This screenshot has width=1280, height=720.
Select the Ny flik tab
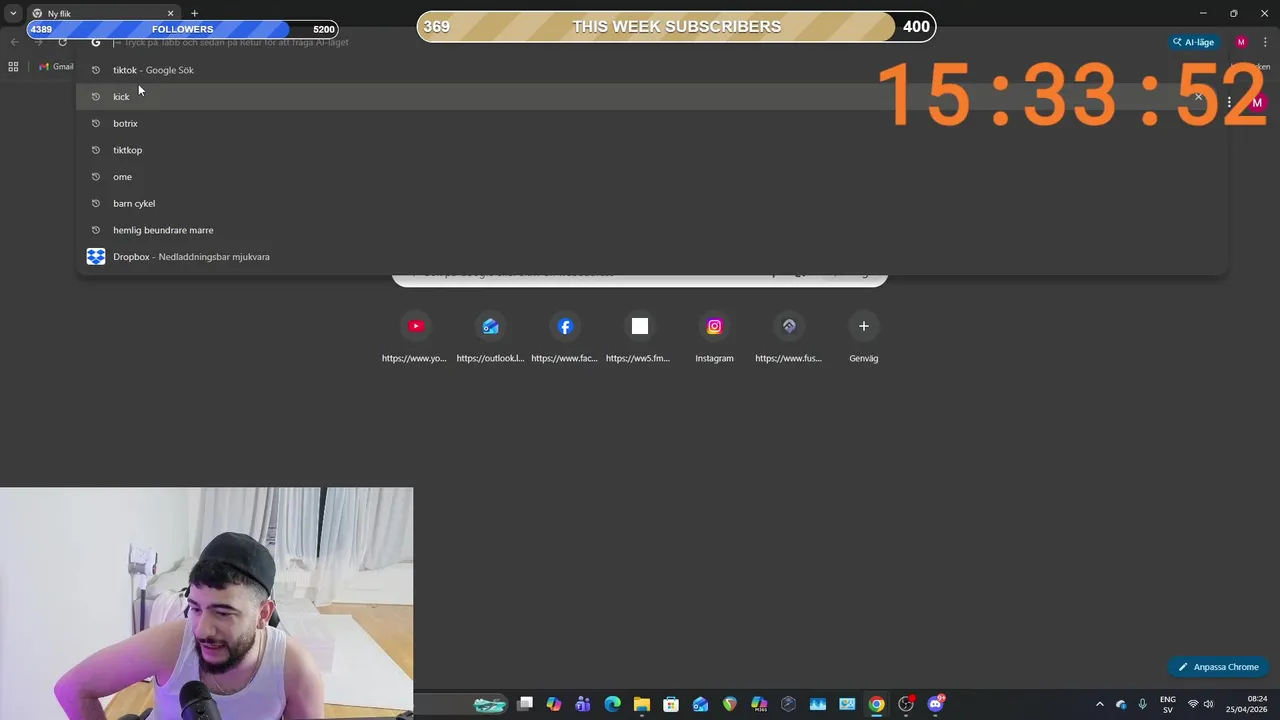(x=103, y=13)
